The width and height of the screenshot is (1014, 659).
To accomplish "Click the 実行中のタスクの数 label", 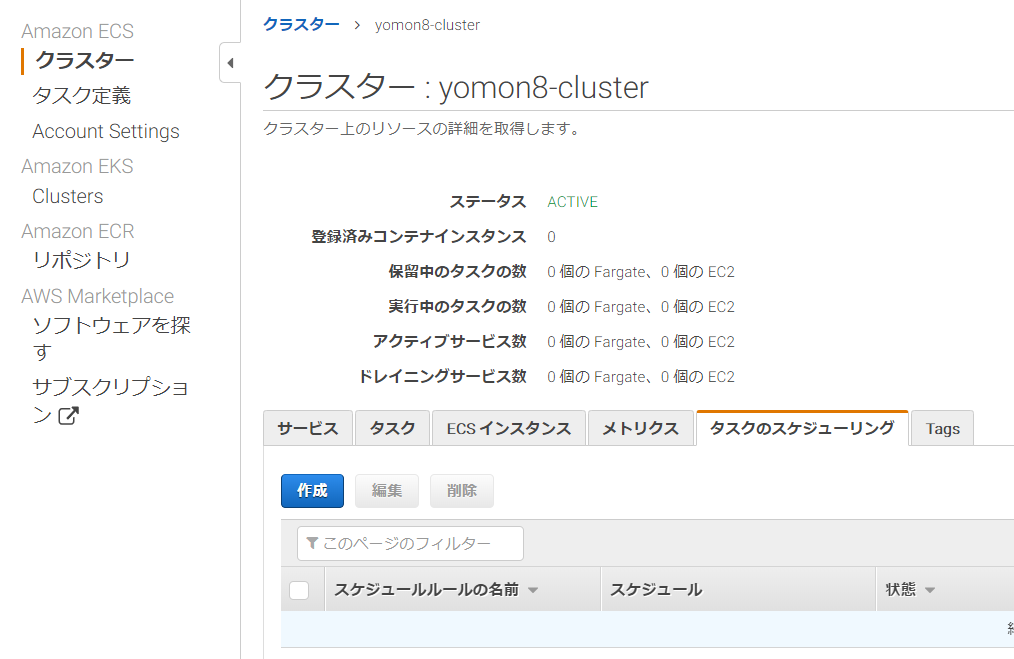I will point(457,307).
